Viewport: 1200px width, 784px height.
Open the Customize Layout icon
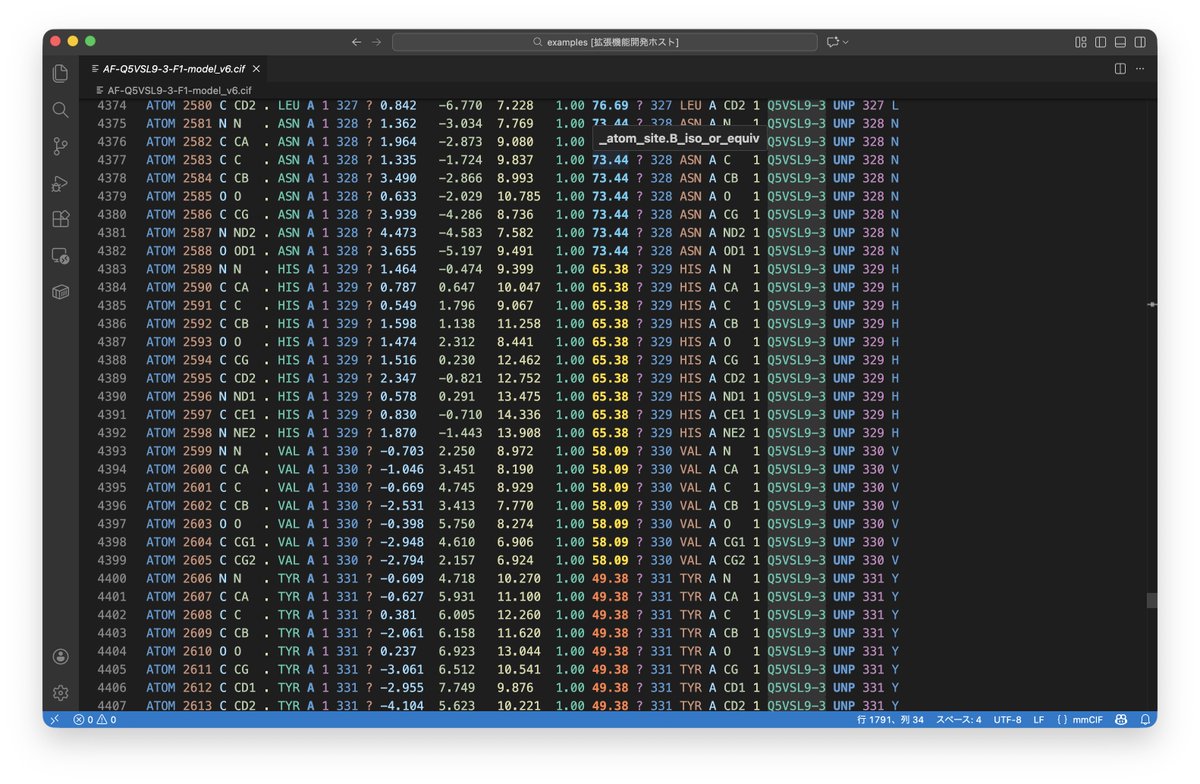point(1080,42)
